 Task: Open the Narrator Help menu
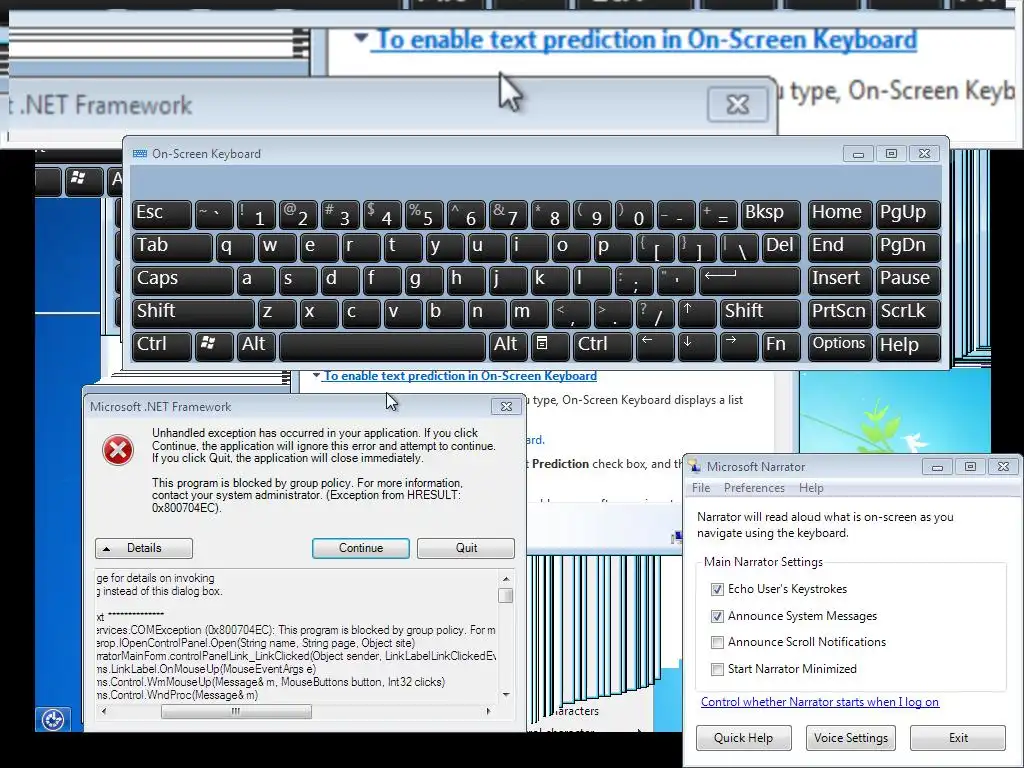[x=811, y=488]
